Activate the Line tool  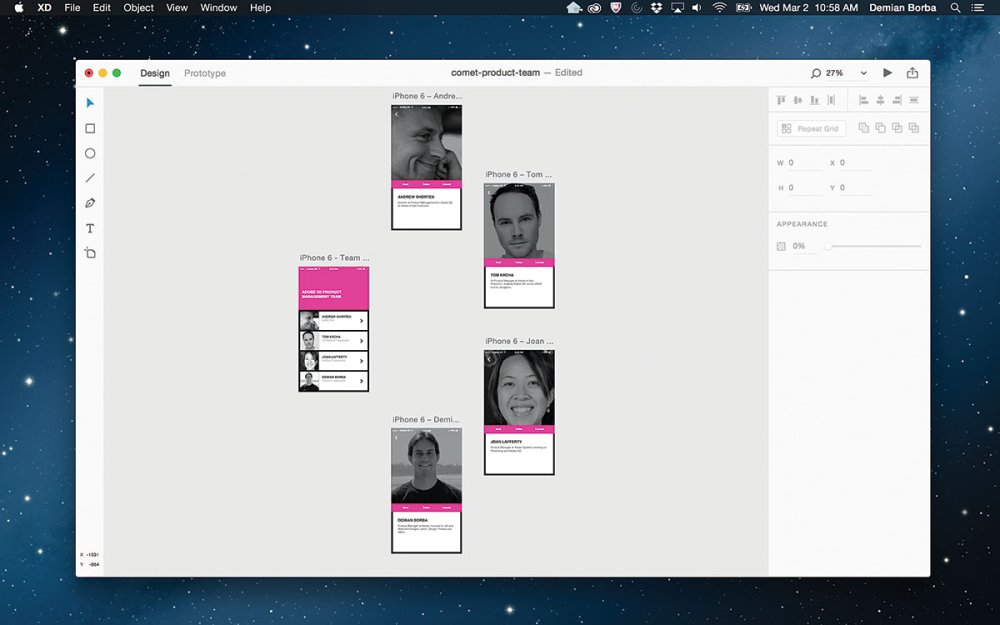(x=90, y=178)
